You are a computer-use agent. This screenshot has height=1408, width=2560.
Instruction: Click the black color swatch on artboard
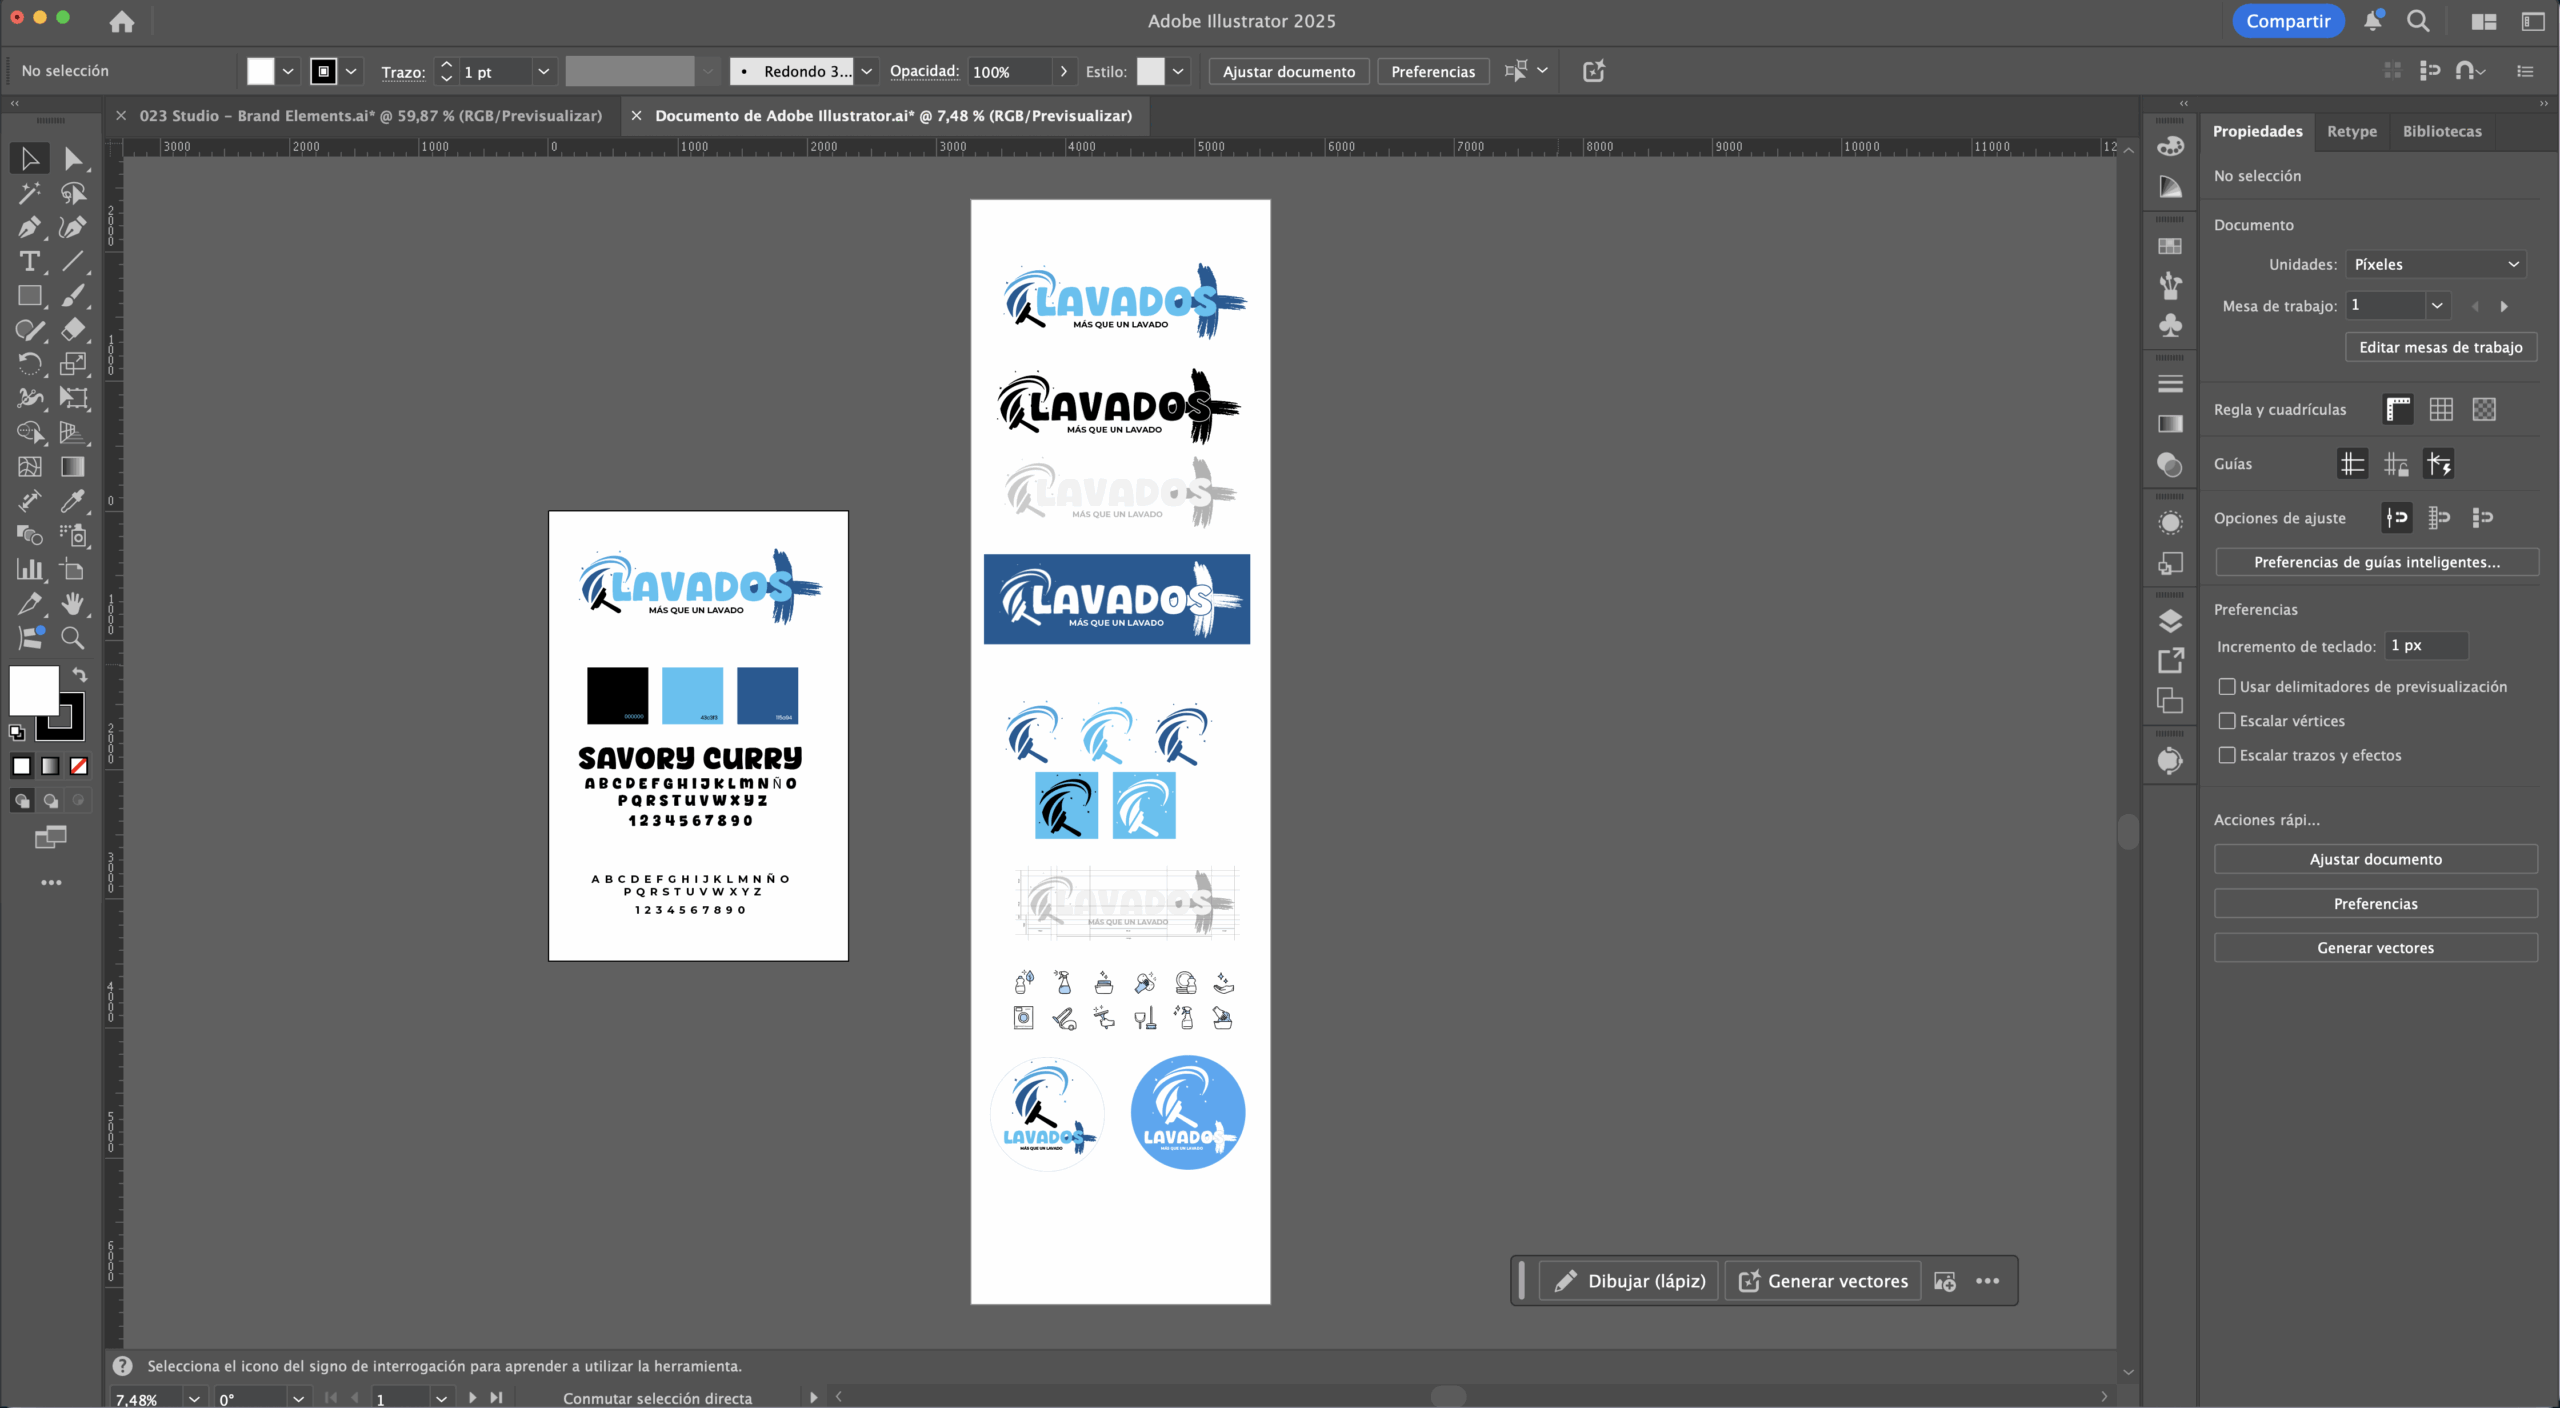[x=617, y=695]
